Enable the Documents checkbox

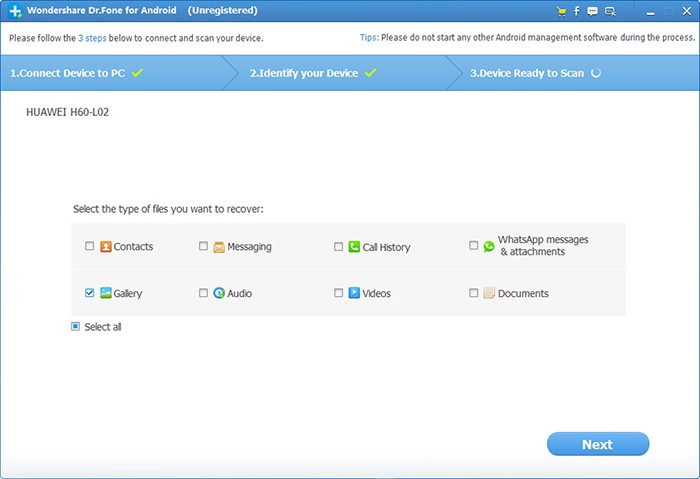click(474, 292)
